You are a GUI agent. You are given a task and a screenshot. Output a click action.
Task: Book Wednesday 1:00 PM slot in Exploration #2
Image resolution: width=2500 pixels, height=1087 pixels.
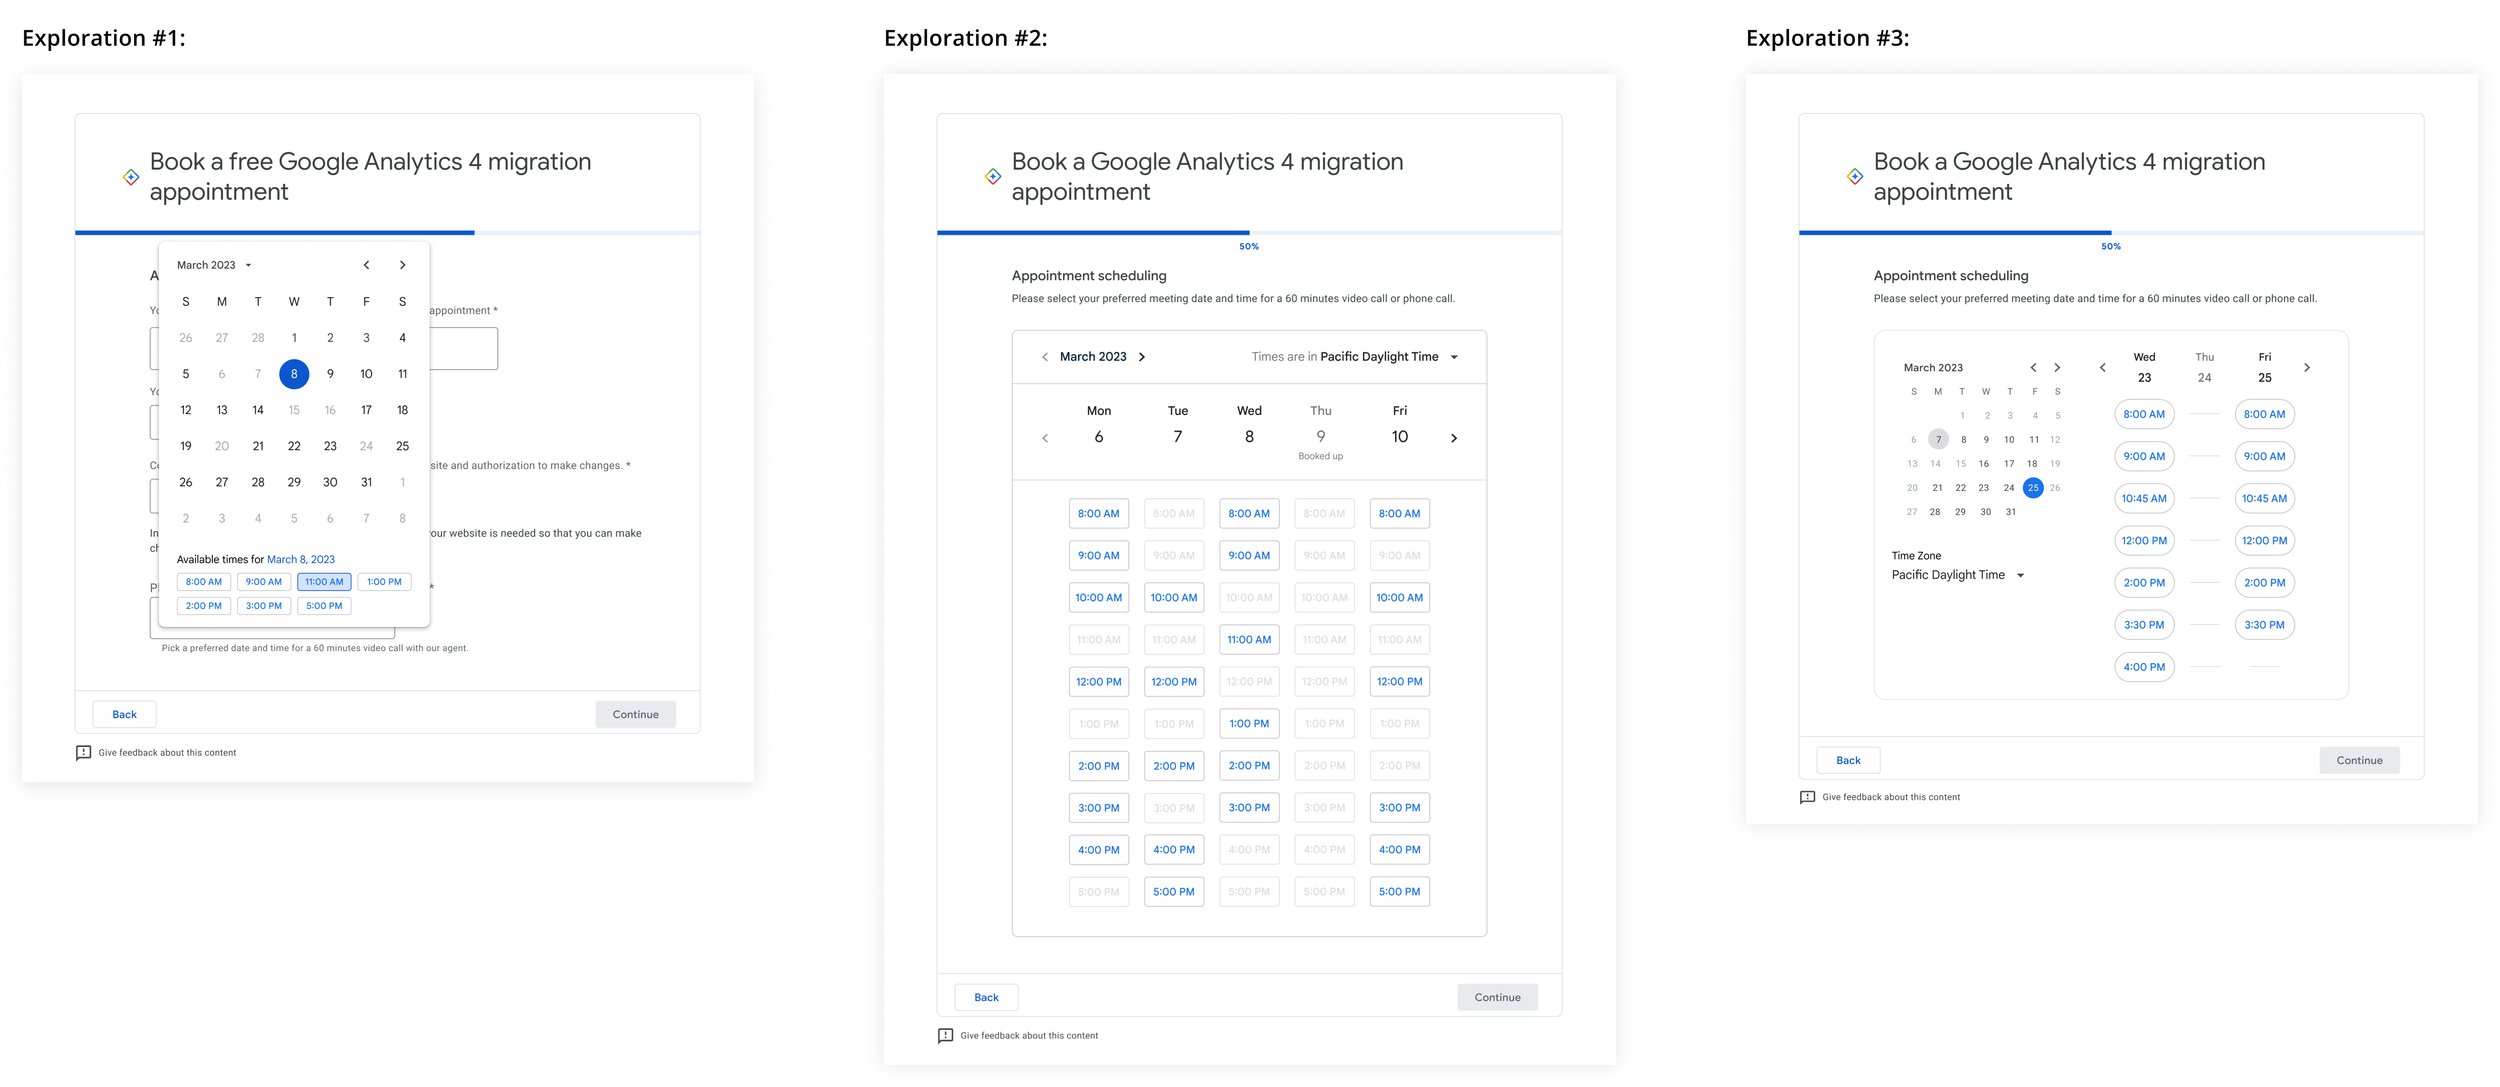[1249, 724]
